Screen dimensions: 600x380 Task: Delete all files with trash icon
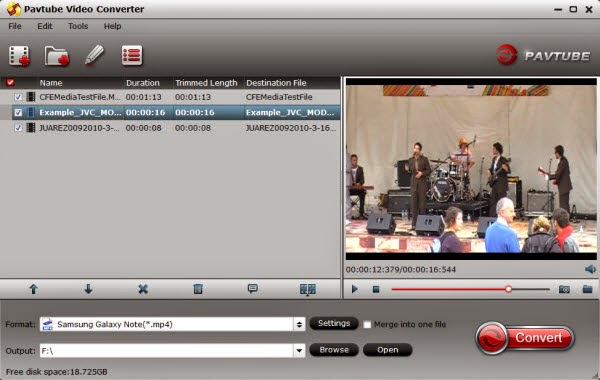[198, 289]
